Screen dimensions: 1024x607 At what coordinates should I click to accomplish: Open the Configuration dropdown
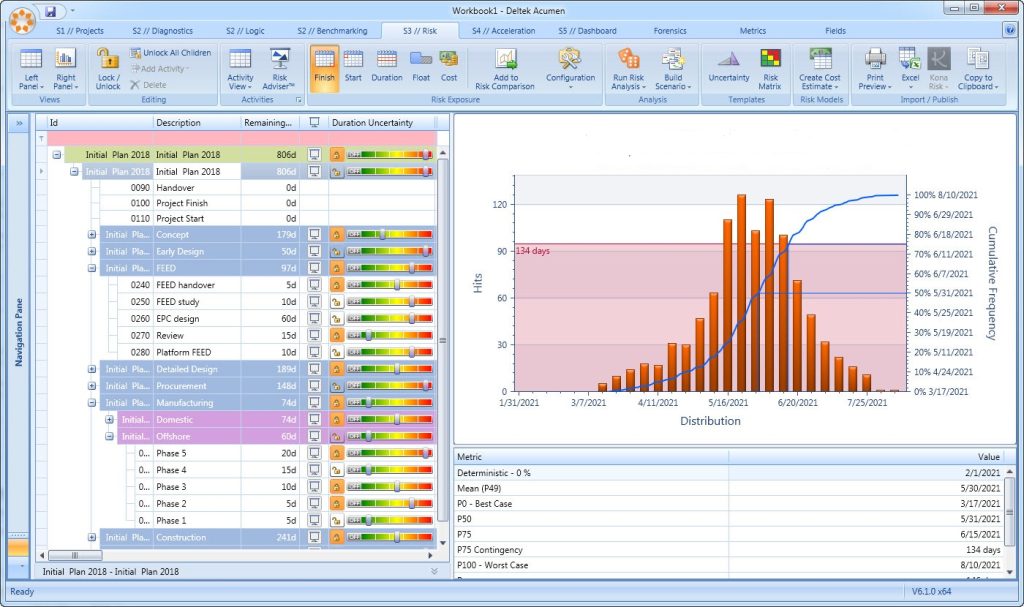[x=570, y=69]
